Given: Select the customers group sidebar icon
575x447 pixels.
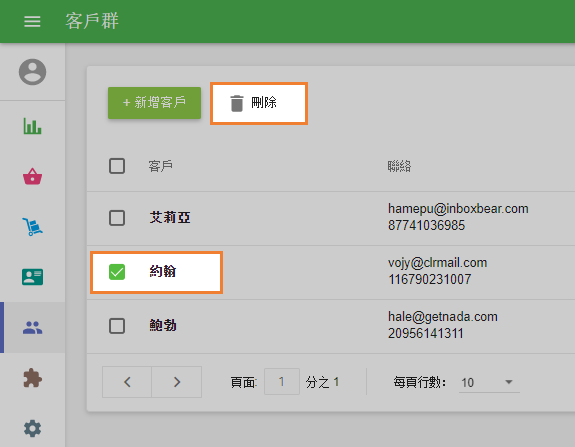Looking at the screenshot, I should pyautogui.click(x=33, y=327).
